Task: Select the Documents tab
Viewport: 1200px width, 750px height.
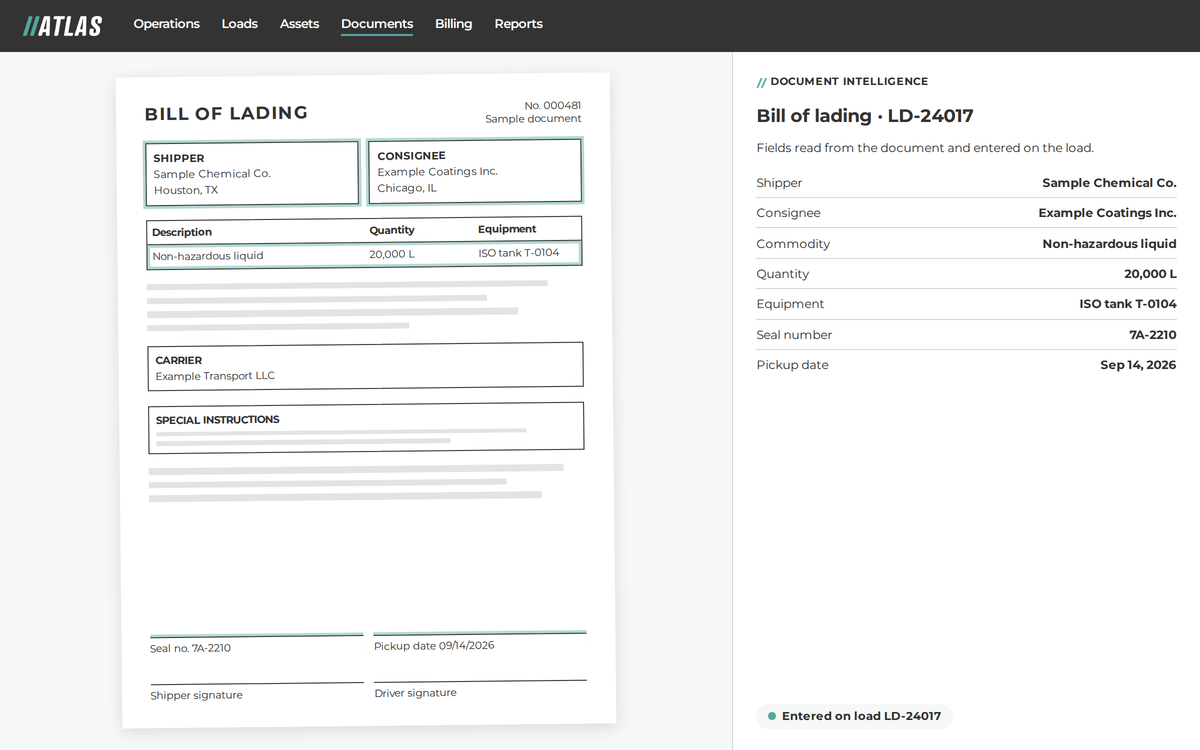Action: pos(377,24)
